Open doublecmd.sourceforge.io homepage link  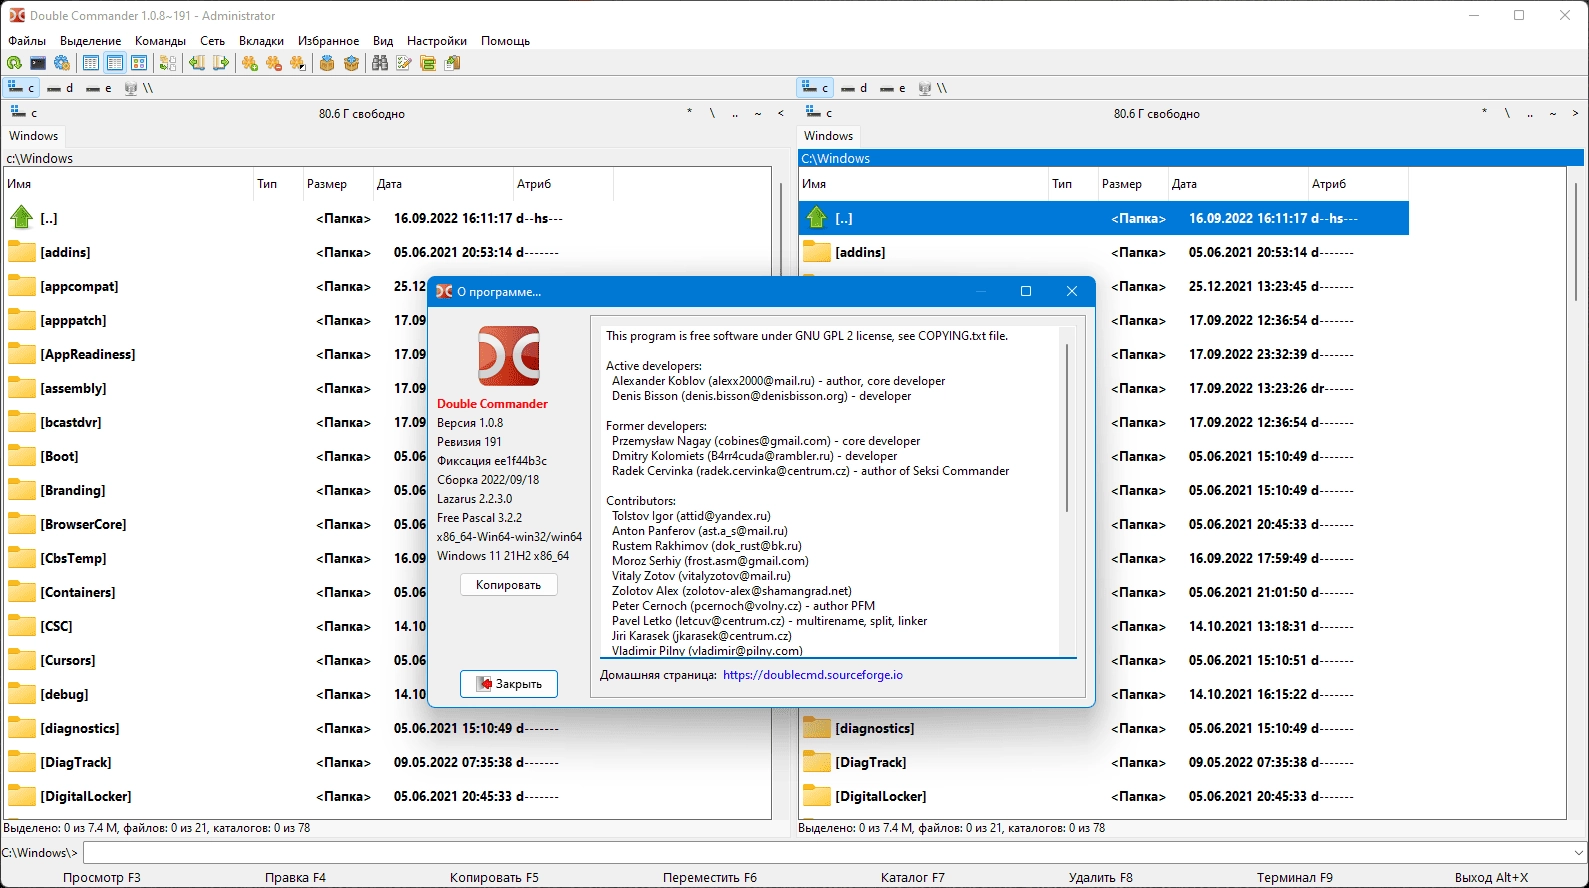pos(813,675)
